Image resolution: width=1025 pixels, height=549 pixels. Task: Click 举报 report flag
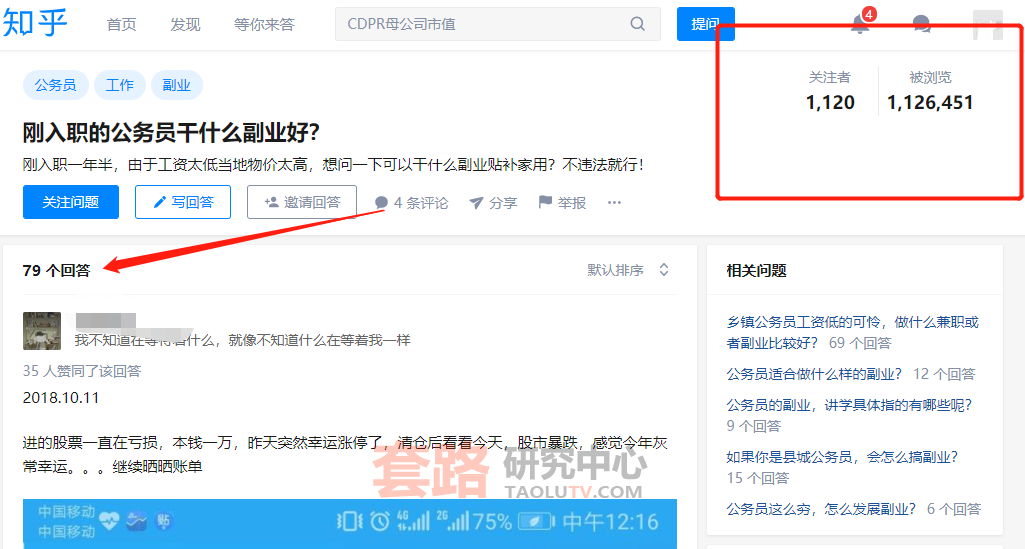coord(562,203)
